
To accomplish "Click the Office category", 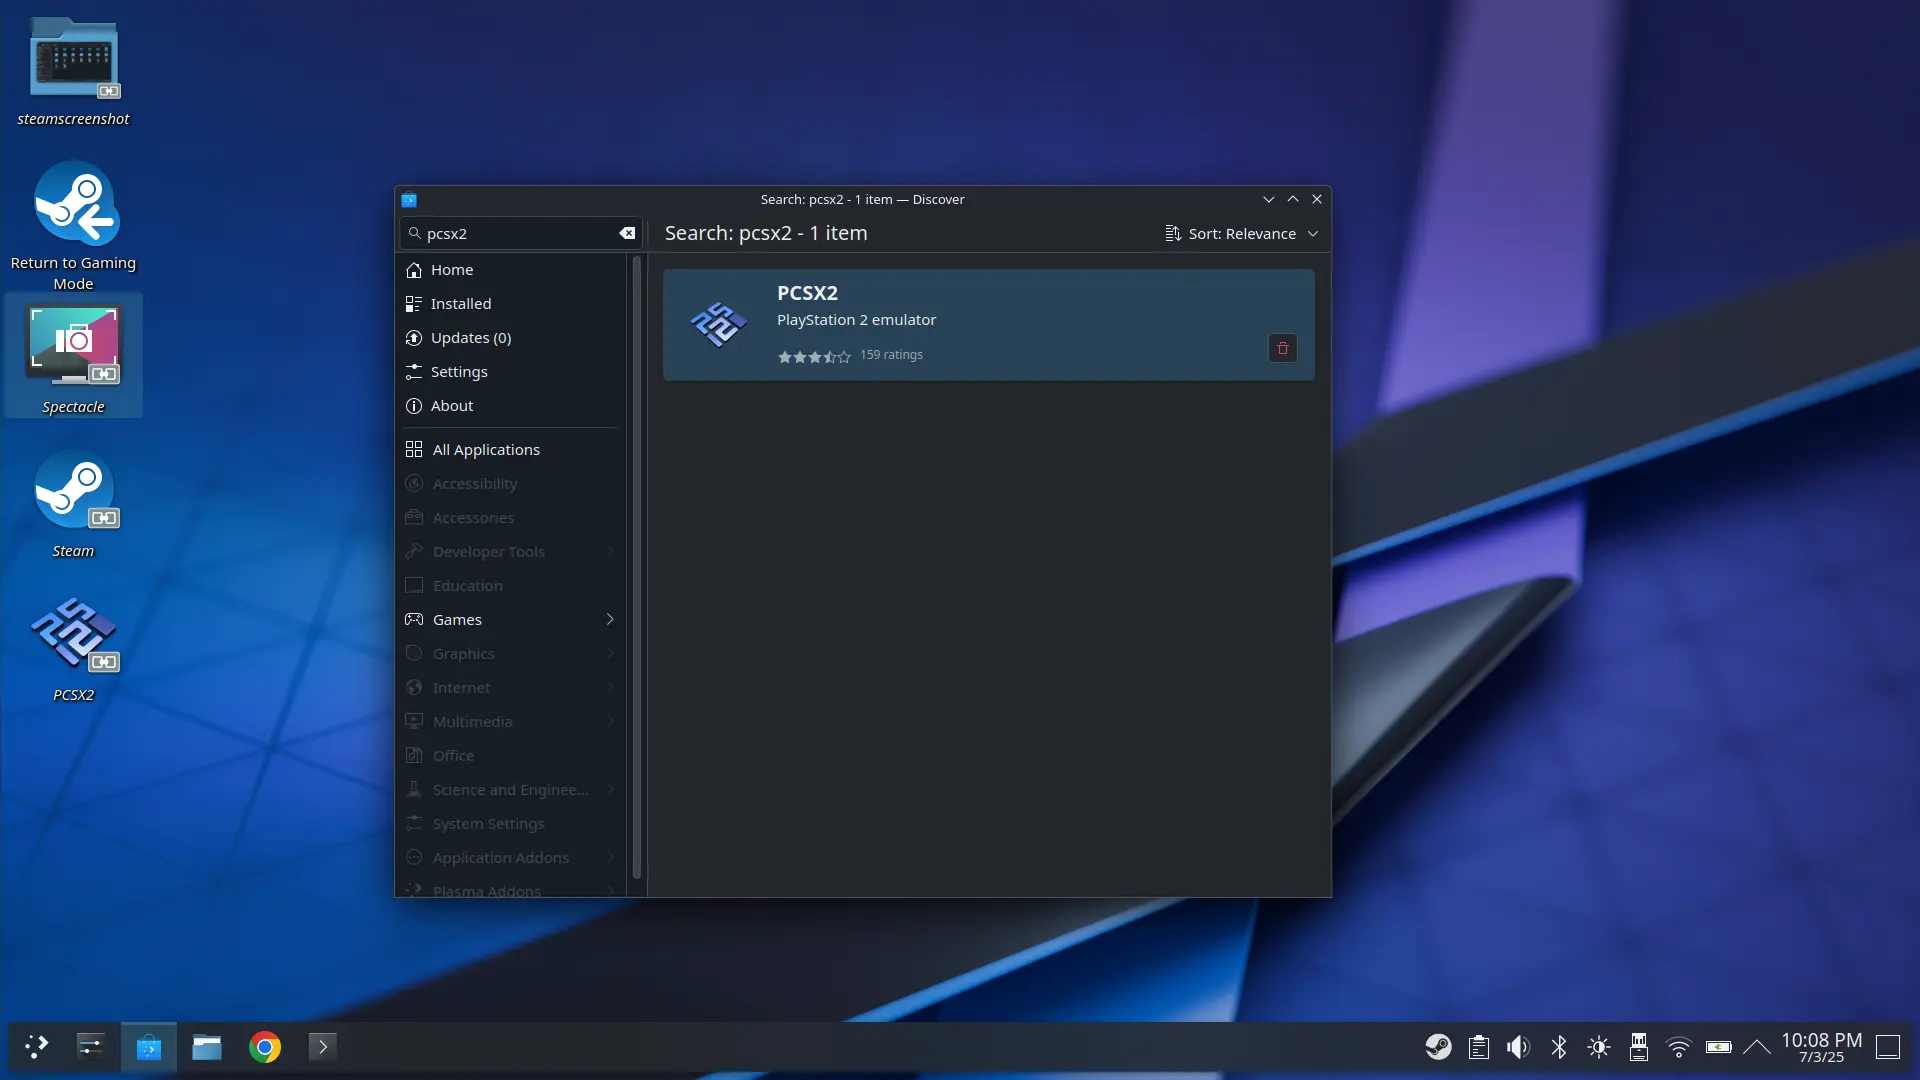I will 512,756.
